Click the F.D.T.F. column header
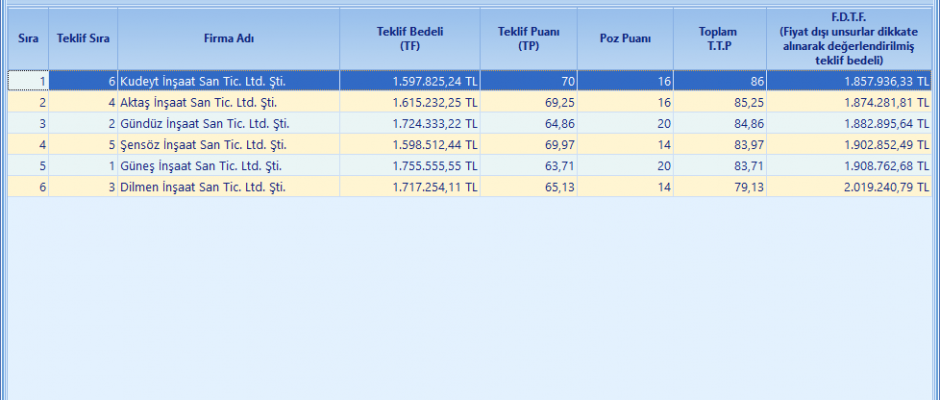The width and height of the screenshot is (940, 400). pos(849,39)
